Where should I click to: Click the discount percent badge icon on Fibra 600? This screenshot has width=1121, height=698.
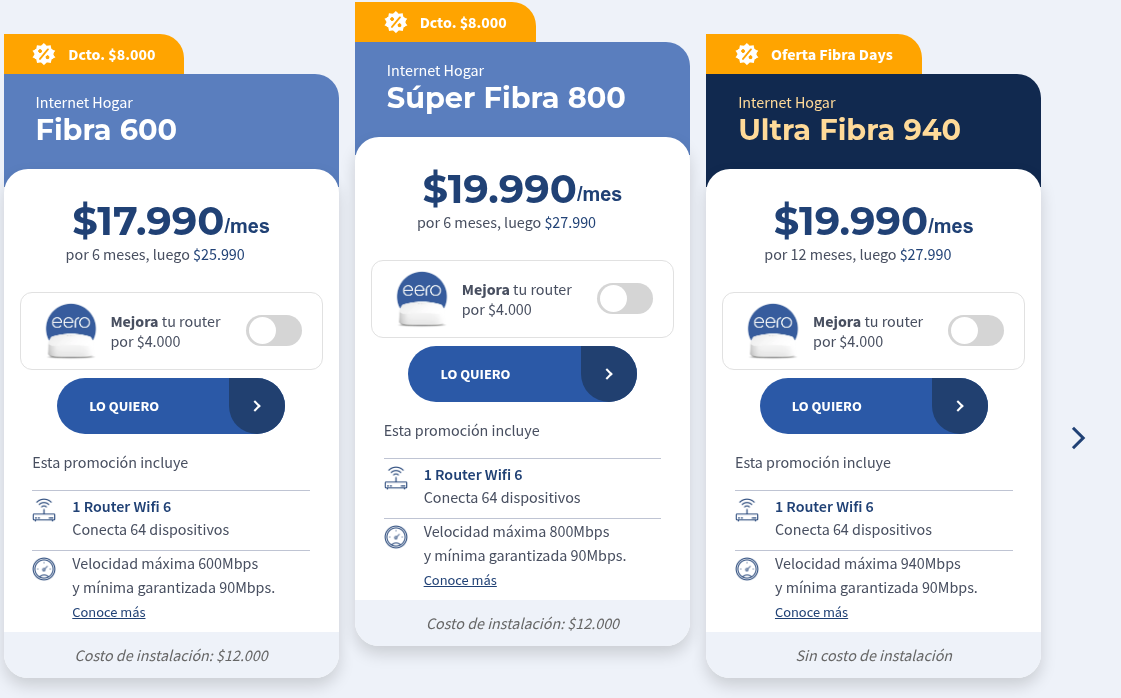click(44, 54)
